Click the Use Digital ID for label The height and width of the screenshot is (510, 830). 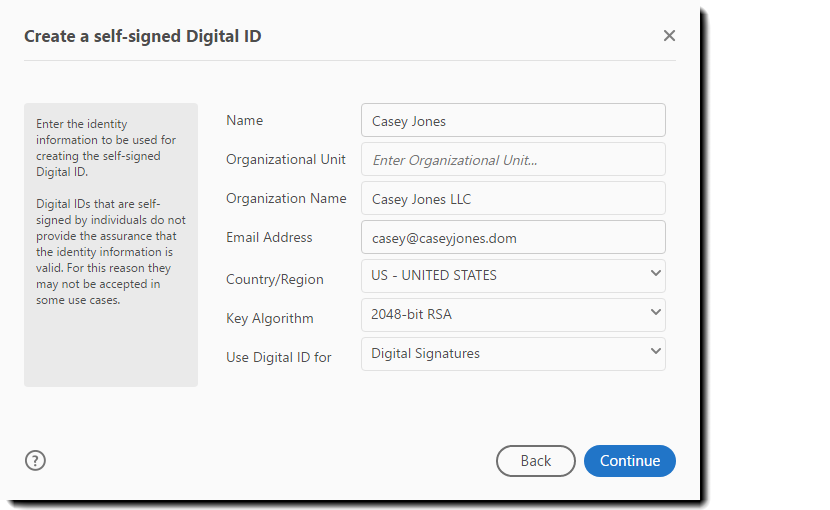pyautogui.click(x=278, y=357)
